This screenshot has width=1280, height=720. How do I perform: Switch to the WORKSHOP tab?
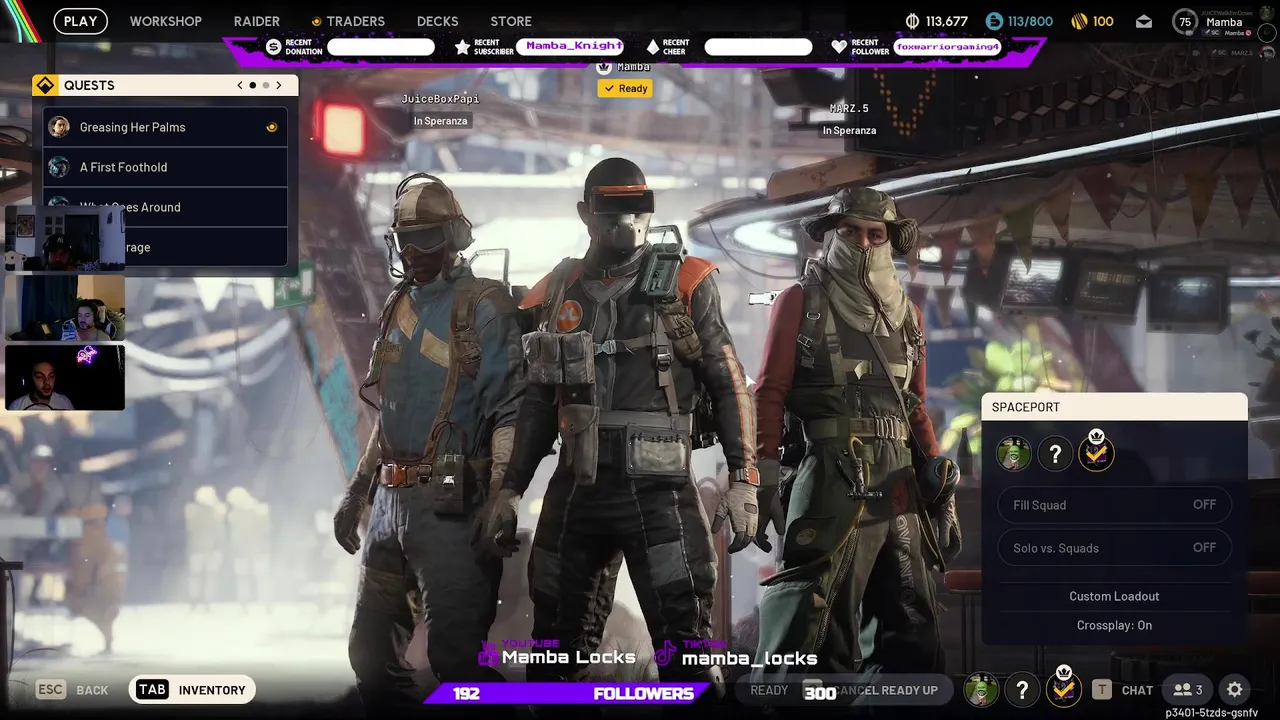(x=165, y=21)
